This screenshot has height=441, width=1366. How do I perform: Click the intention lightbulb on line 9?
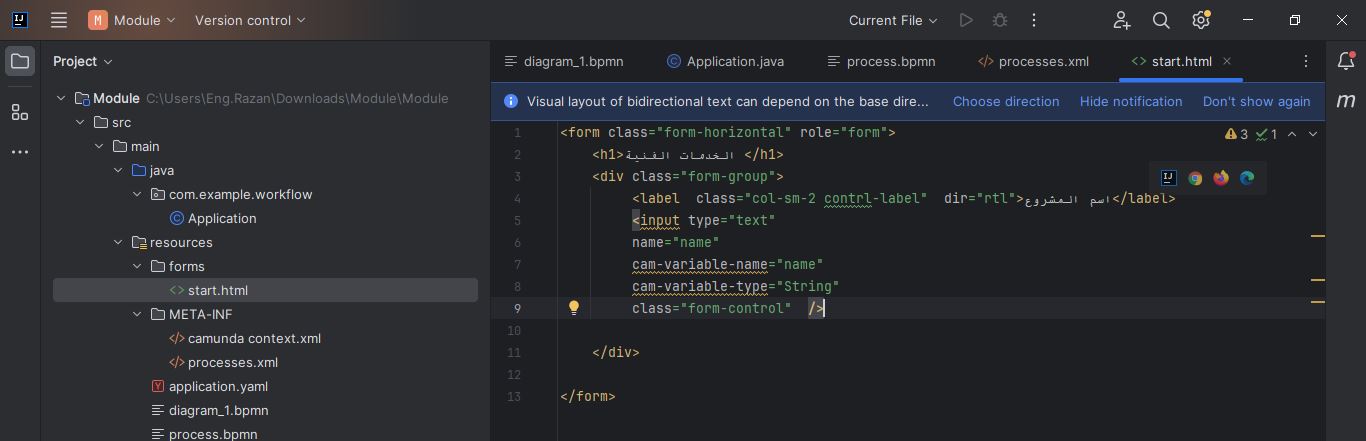click(574, 308)
